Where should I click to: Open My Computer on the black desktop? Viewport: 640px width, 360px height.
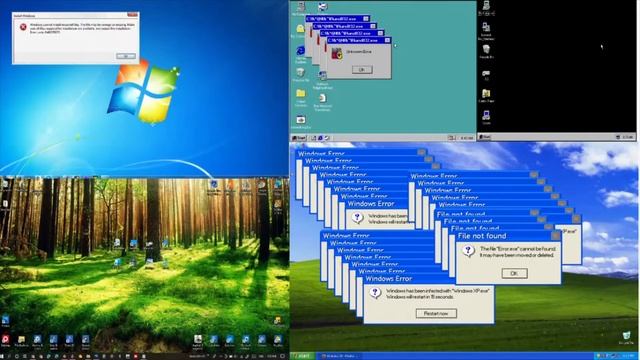pos(486,6)
